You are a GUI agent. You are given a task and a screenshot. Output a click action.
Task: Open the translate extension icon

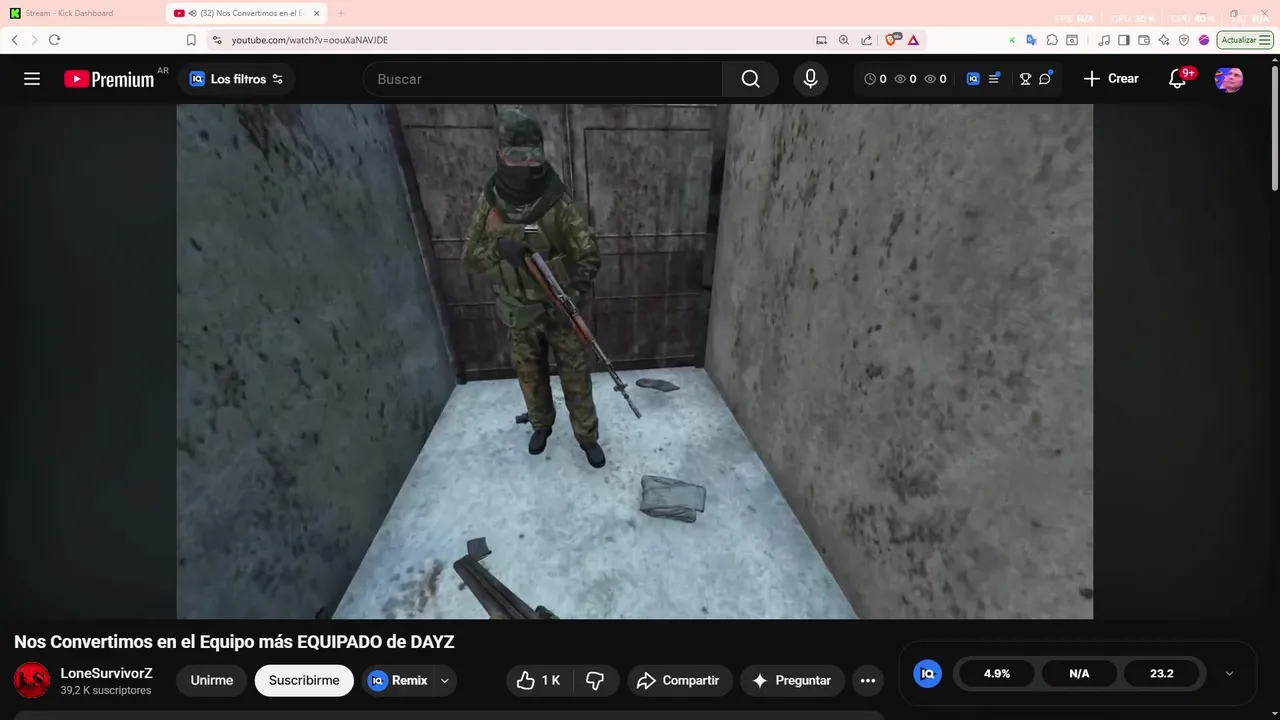pyautogui.click(x=1031, y=40)
